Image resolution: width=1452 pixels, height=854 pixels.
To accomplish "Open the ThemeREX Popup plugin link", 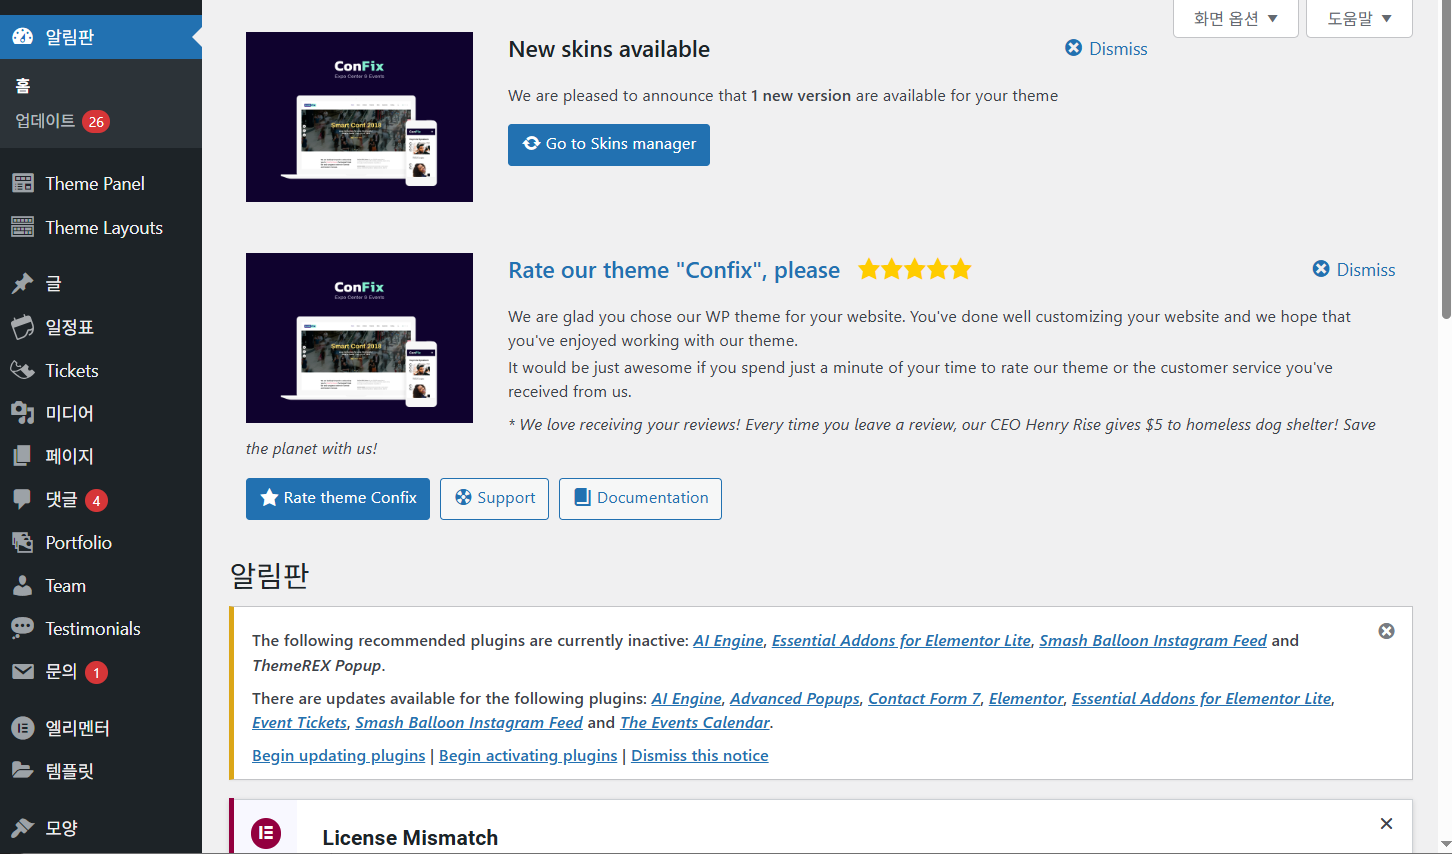I will pos(317,666).
